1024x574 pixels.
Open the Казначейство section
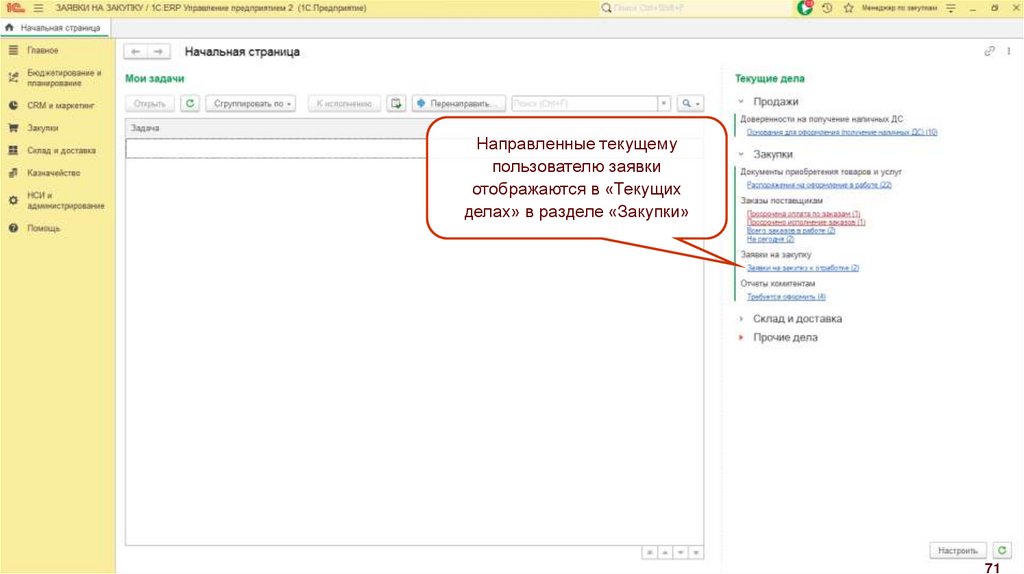click(54, 173)
